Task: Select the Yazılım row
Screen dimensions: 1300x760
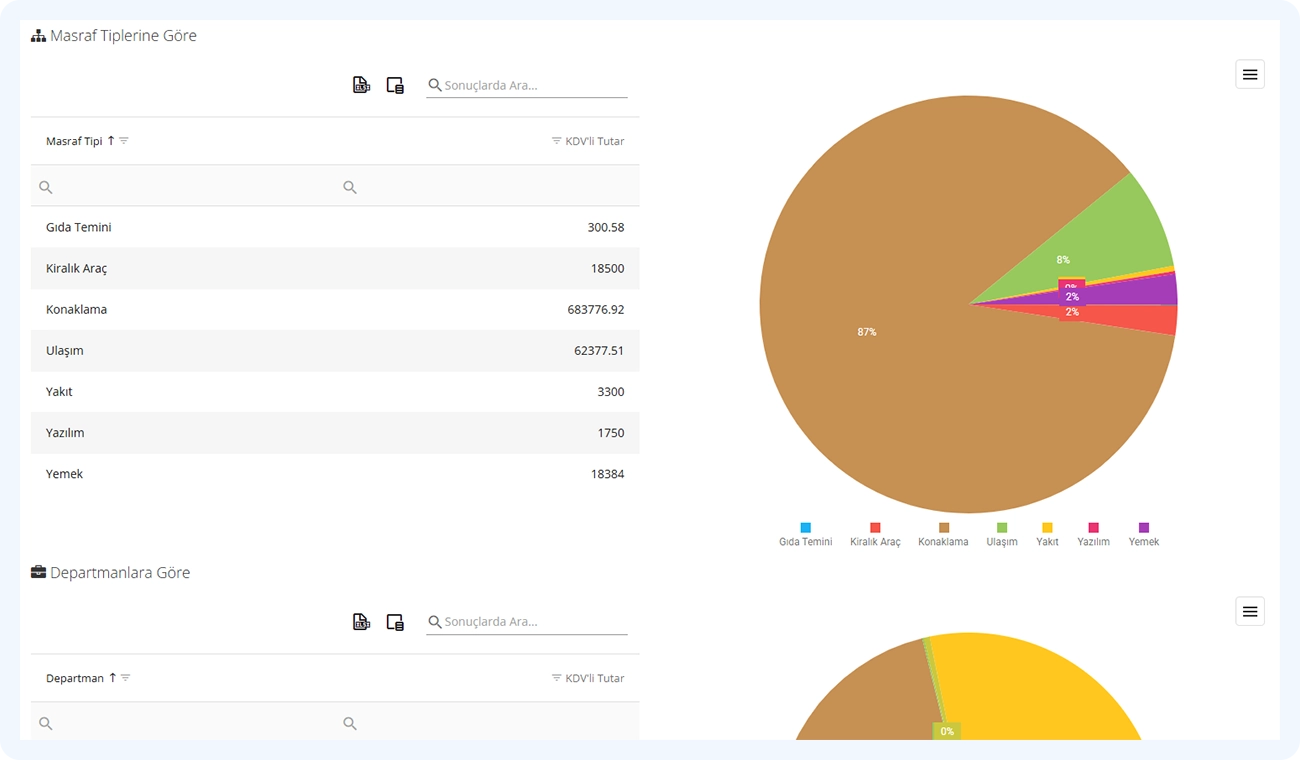Action: pyautogui.click(x=335, y=432)
